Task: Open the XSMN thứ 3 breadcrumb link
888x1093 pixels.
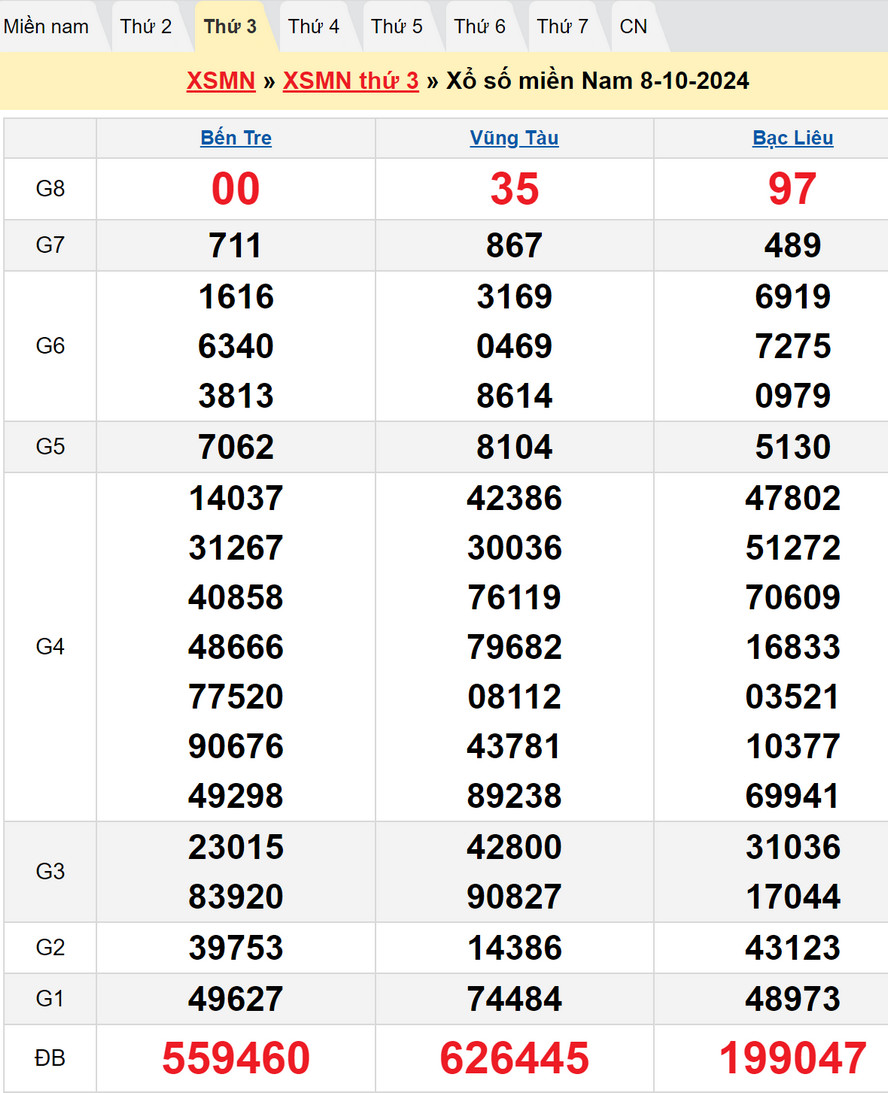Action: pos(350,81)
